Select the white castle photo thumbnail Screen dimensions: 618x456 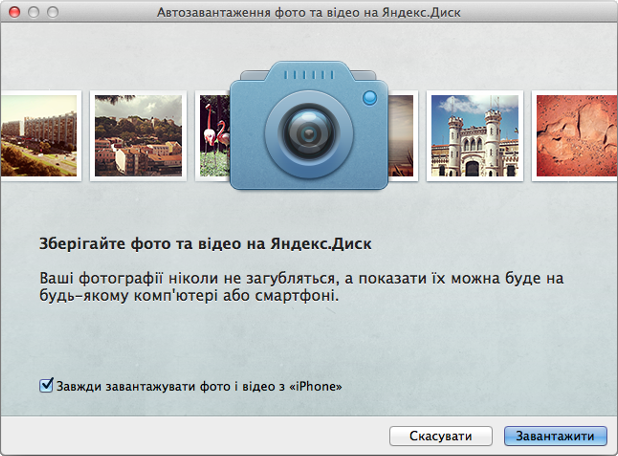475,136
